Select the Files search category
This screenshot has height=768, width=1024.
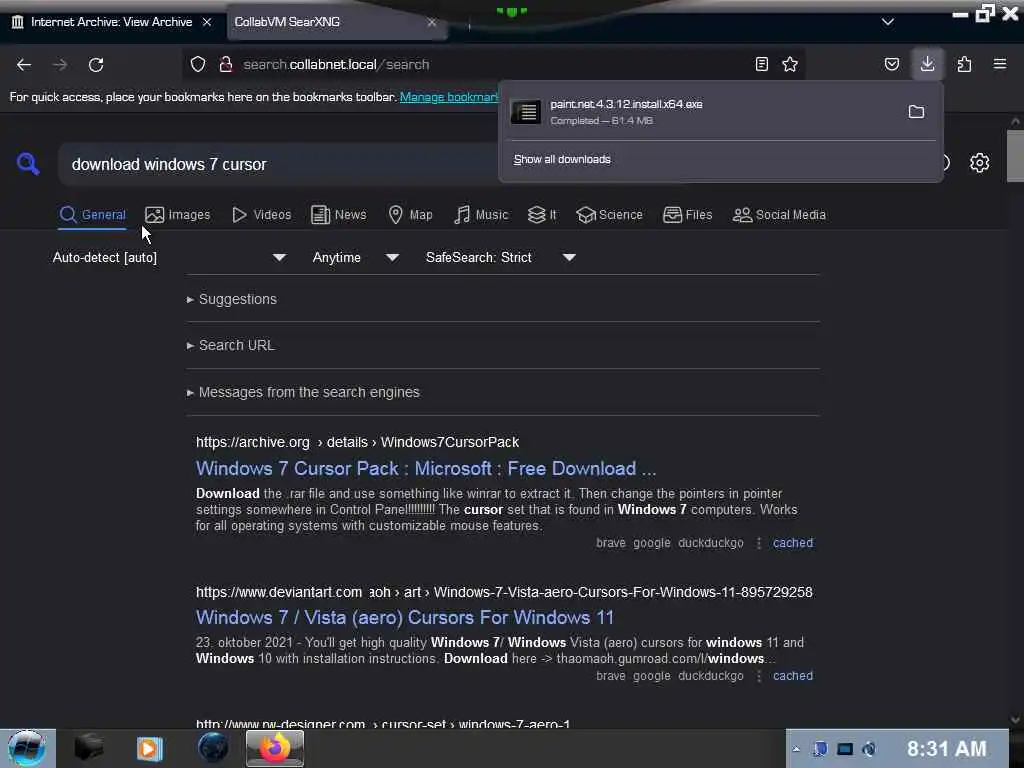click(688, 215)
